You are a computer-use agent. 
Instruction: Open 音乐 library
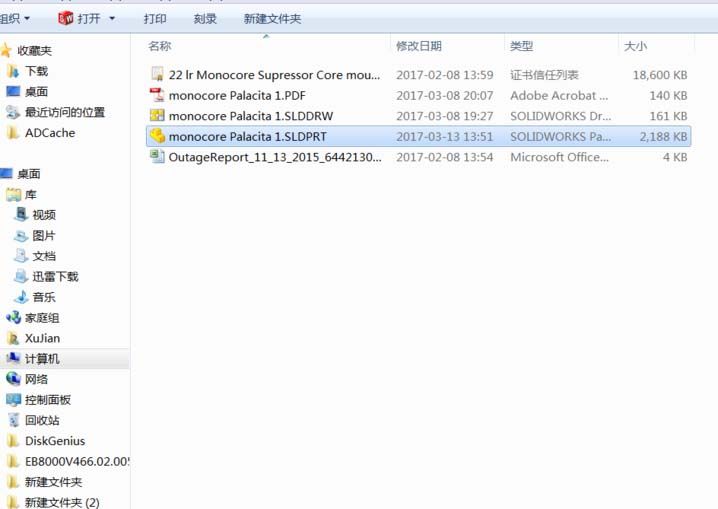tap(44, 298)
